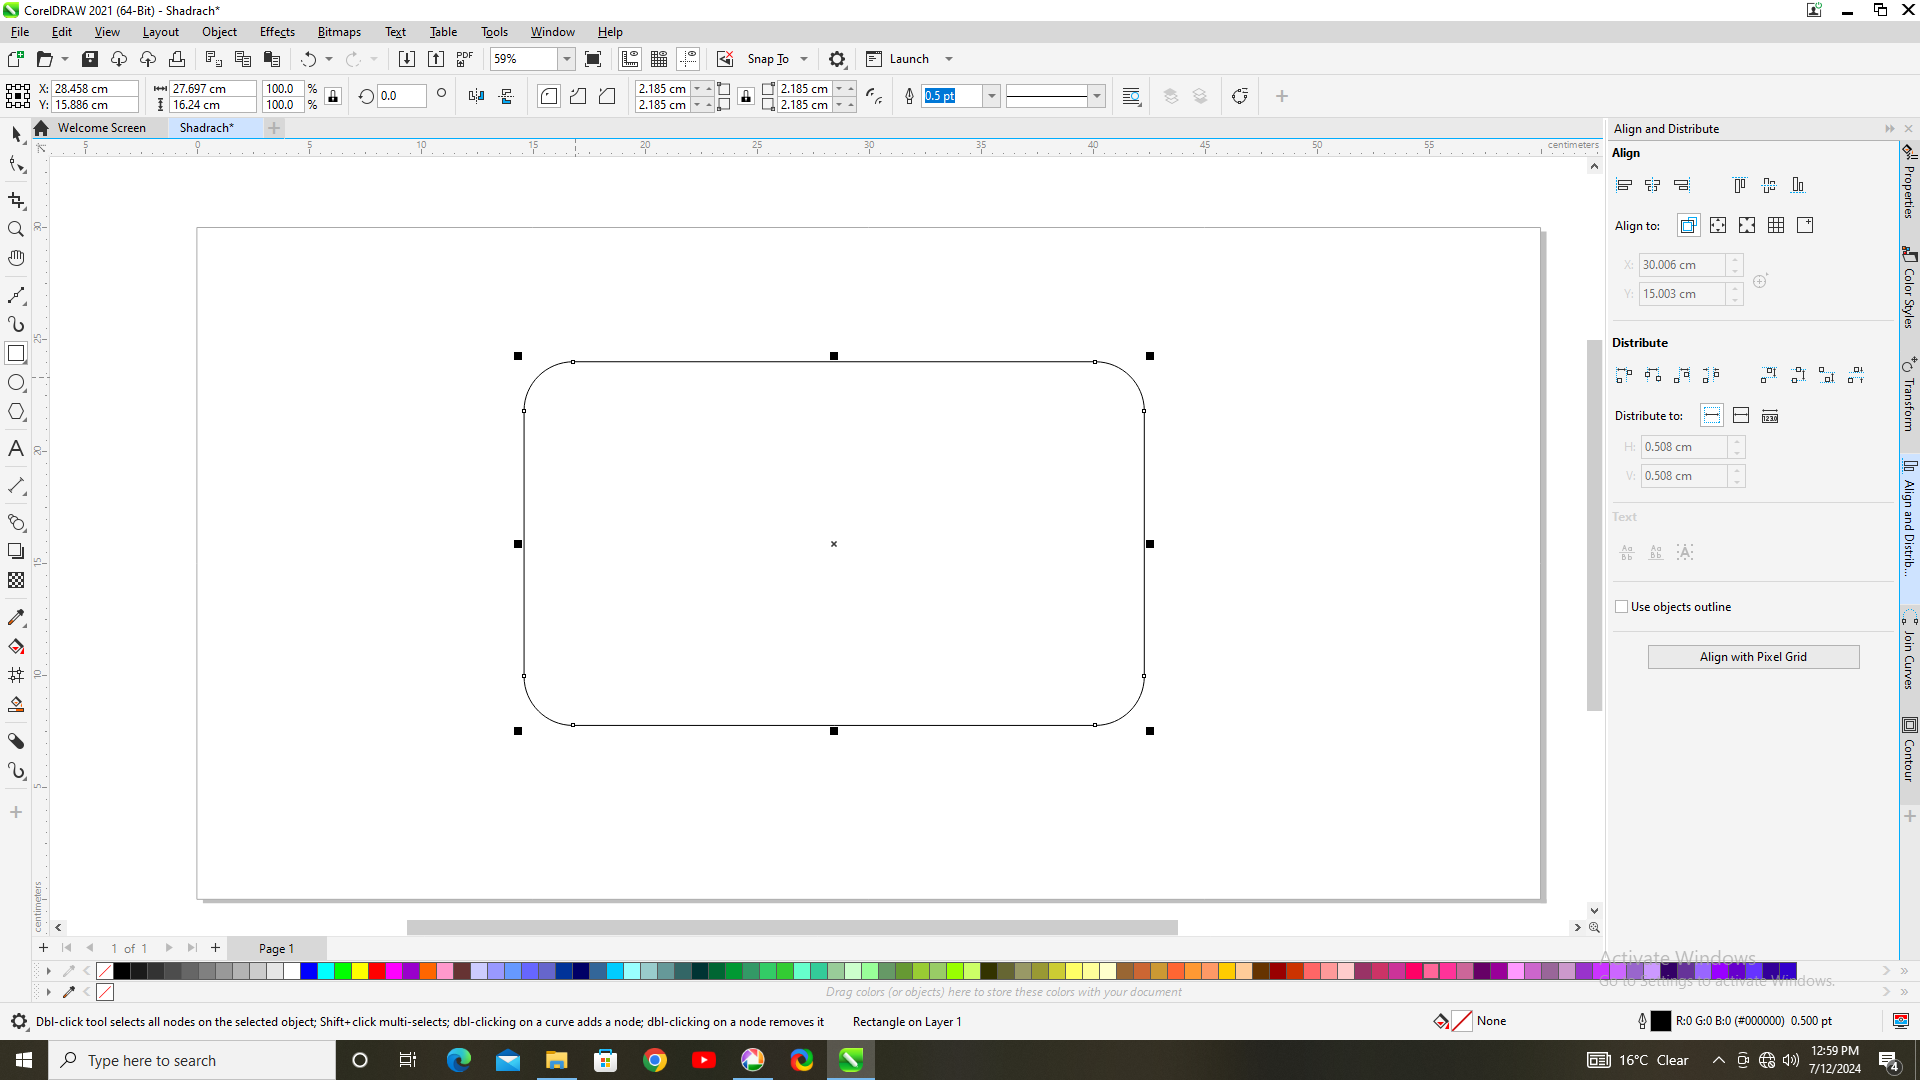The width and height of the screenshot is (1920, 1080).
Task: Select the Rectangle tool
Action: click(x=16, y=353)
